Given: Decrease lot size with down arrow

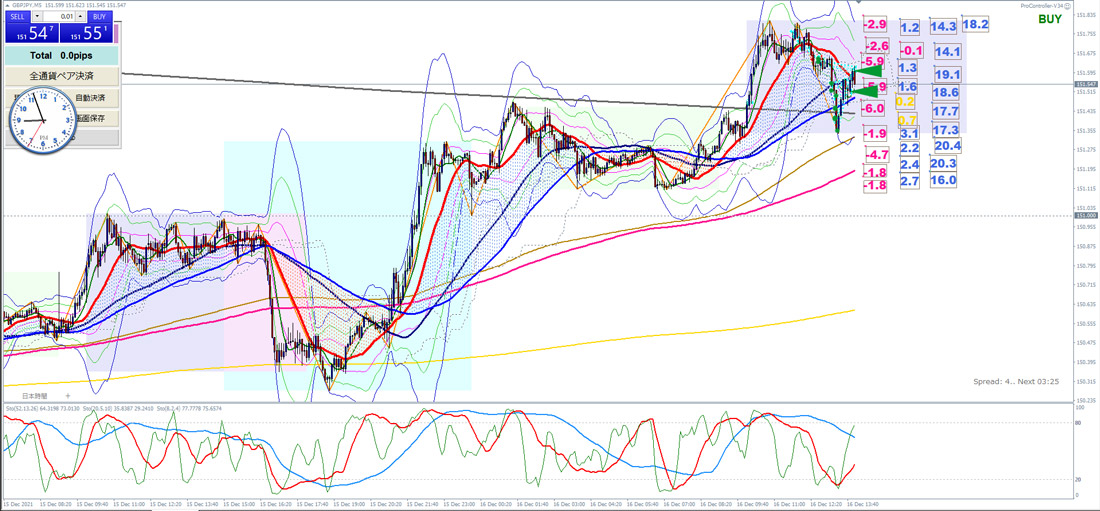Looking at the screenshot, I should click(x=37, y=16).
